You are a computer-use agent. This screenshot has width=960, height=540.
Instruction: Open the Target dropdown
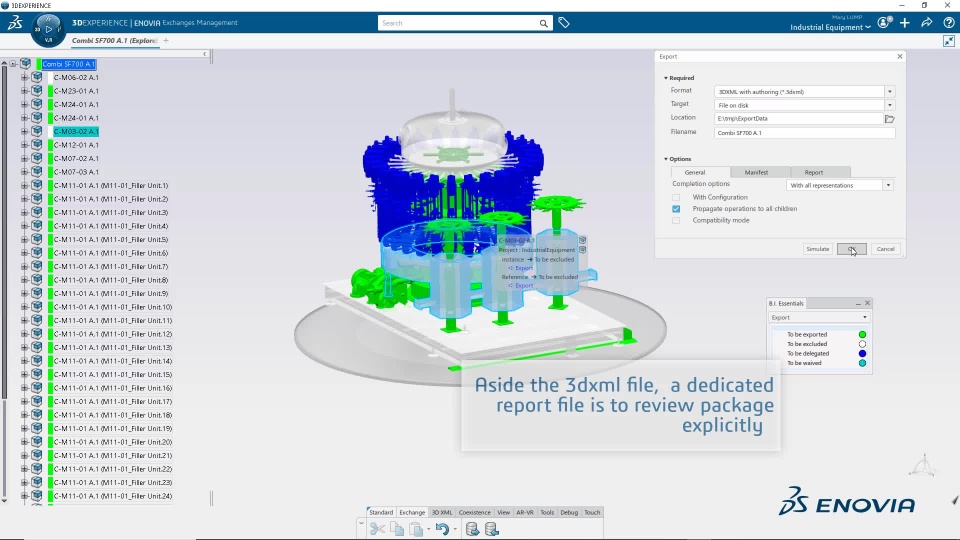[890, 105]
